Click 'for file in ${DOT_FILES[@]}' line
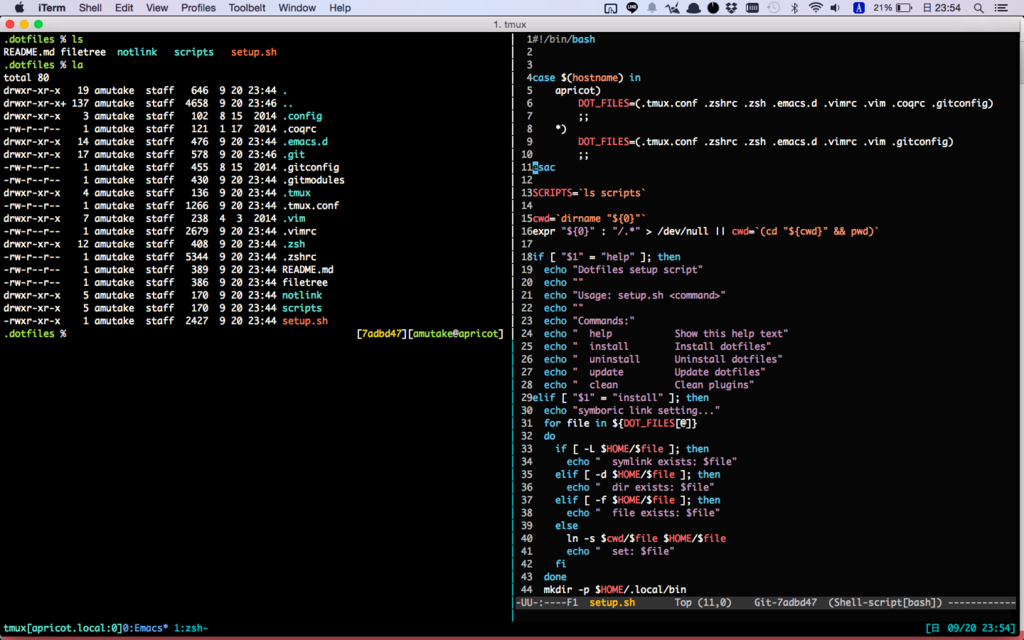This screenshot has width=1024, height=640. pos(620,423)
